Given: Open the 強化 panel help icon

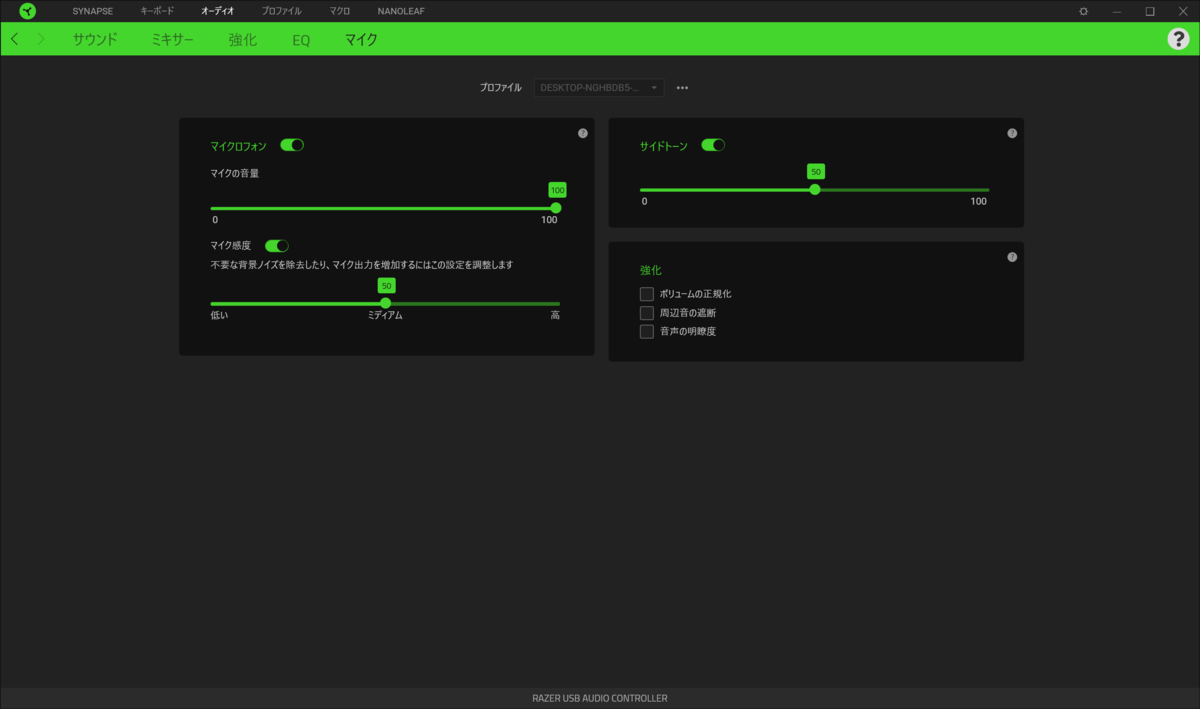Looking at the screenshot, I should [1012, 257].
